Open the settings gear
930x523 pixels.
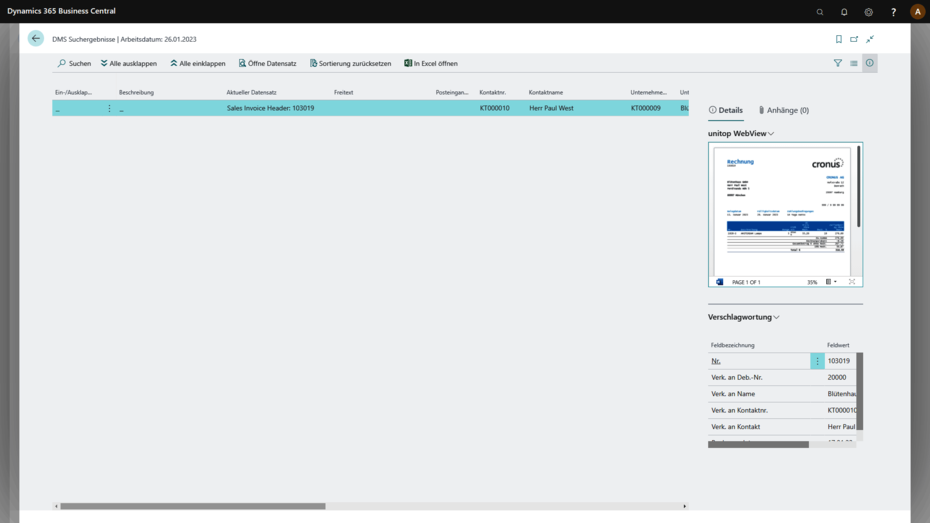pyautogui.click(x=868, y=12)
